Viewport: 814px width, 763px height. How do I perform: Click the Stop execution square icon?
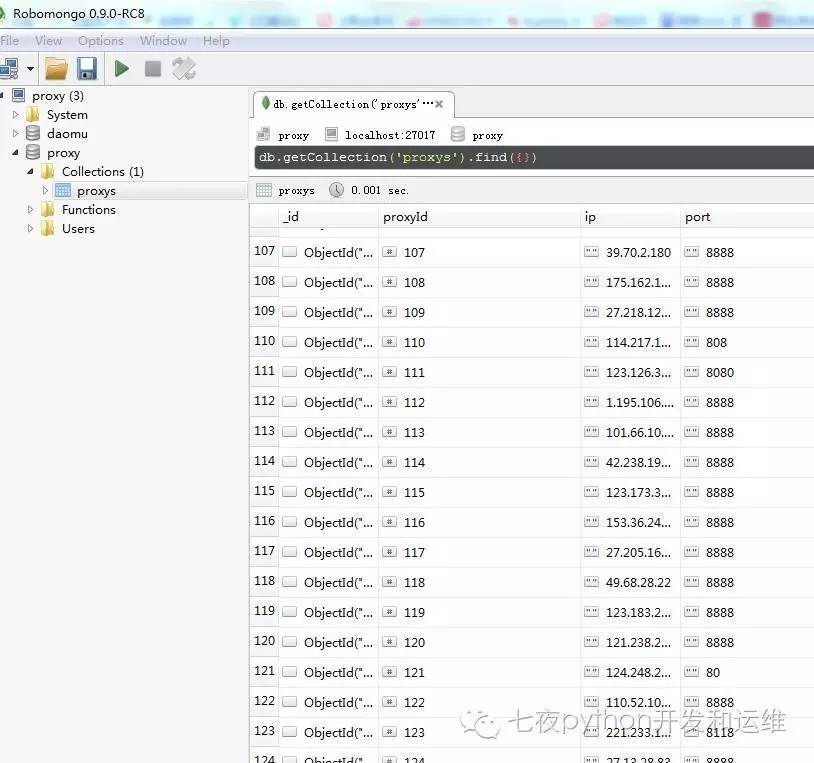[x=153, y=69]
